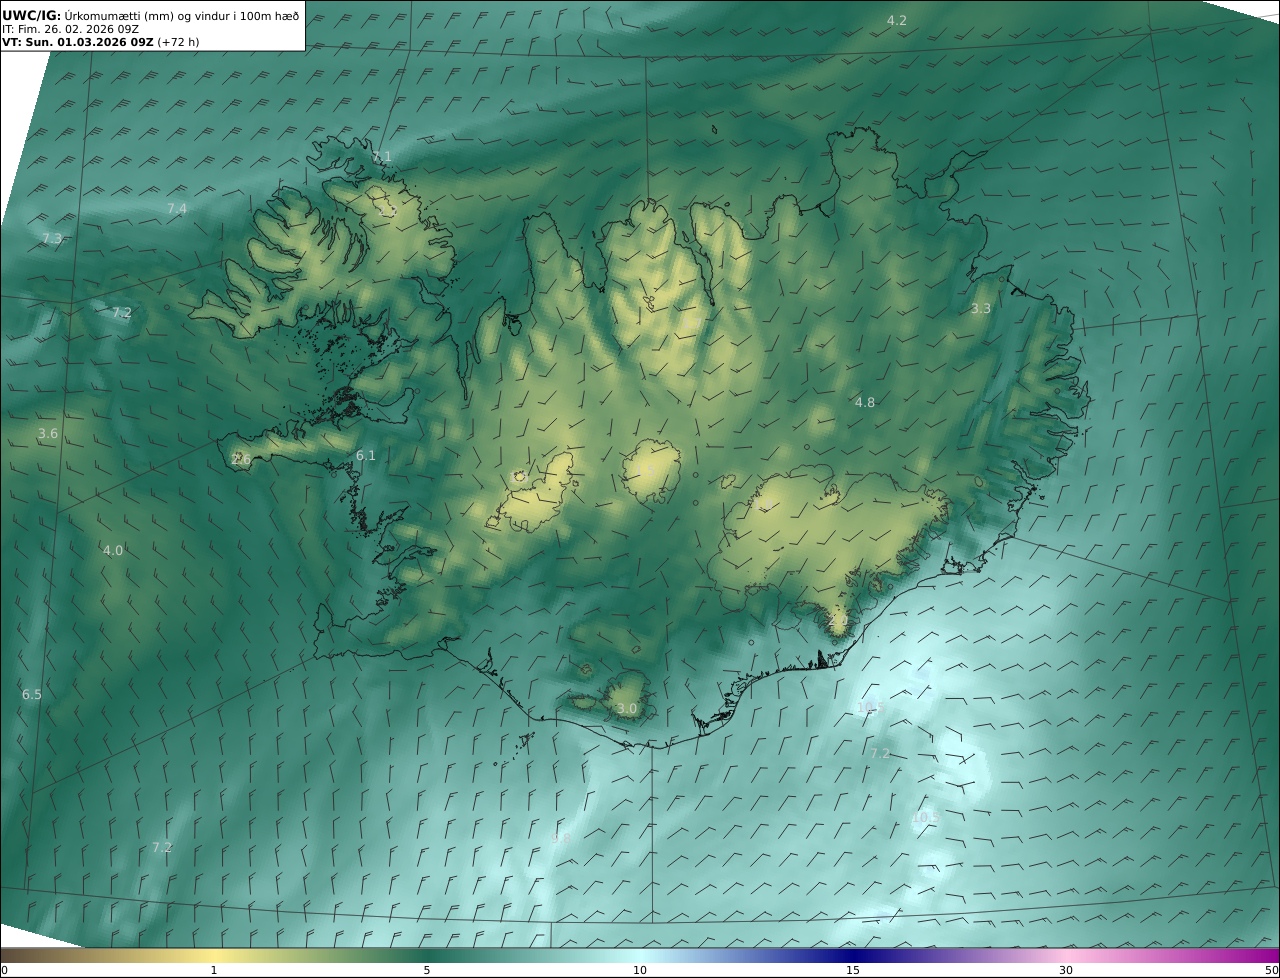Image resolution: width=1280 pixels, height=978 pixels.
Task: Click the '9.8' value over the ocean
Action: pyautogui.click(x=561, y=838)
